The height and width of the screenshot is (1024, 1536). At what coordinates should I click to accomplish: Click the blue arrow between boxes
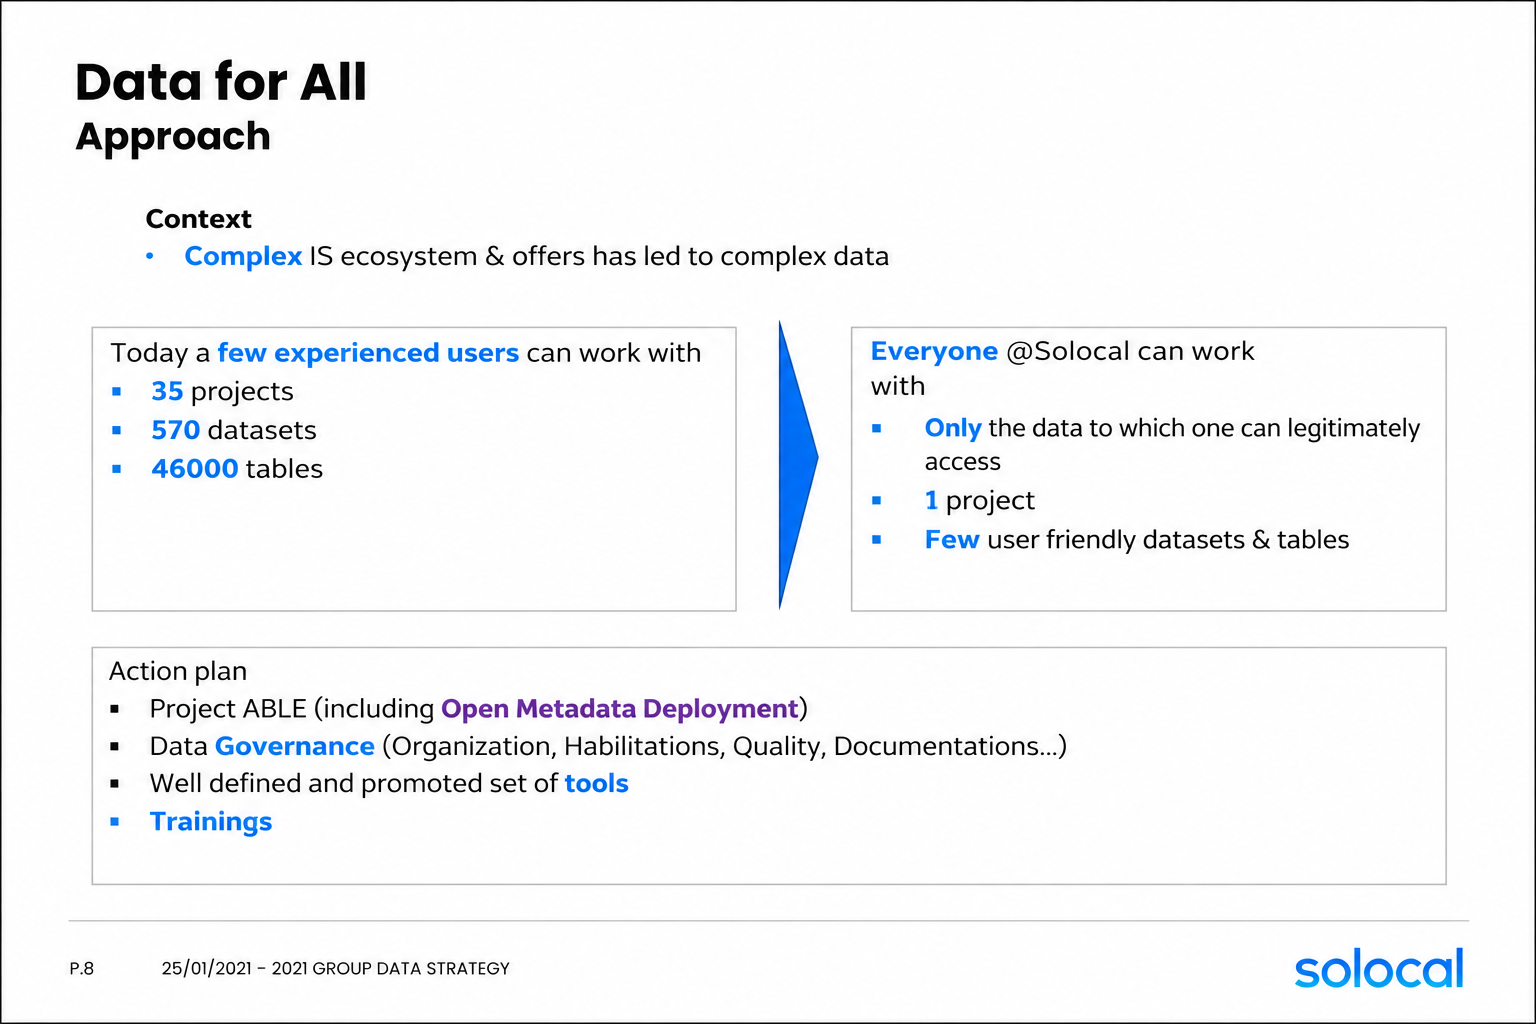[x=798, y=464]
